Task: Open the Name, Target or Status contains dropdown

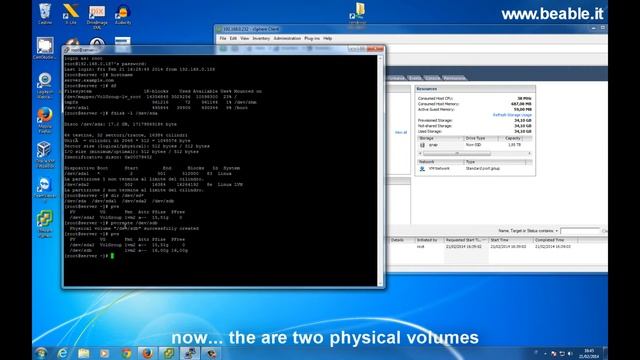Action: (x=529, y=231)
